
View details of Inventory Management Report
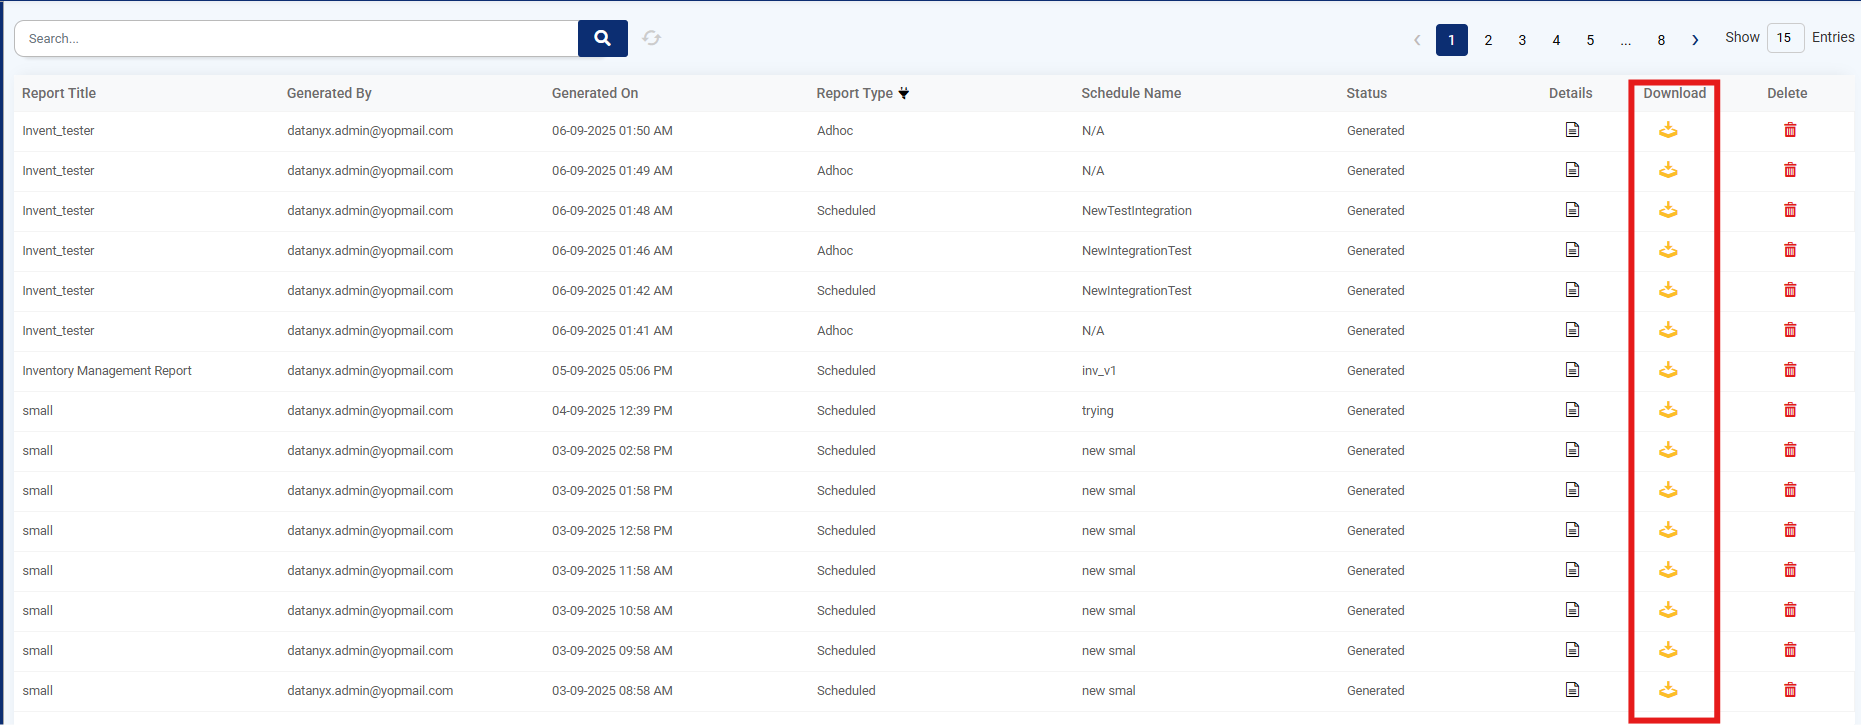pyautogui.click(x=1572, y=370)
